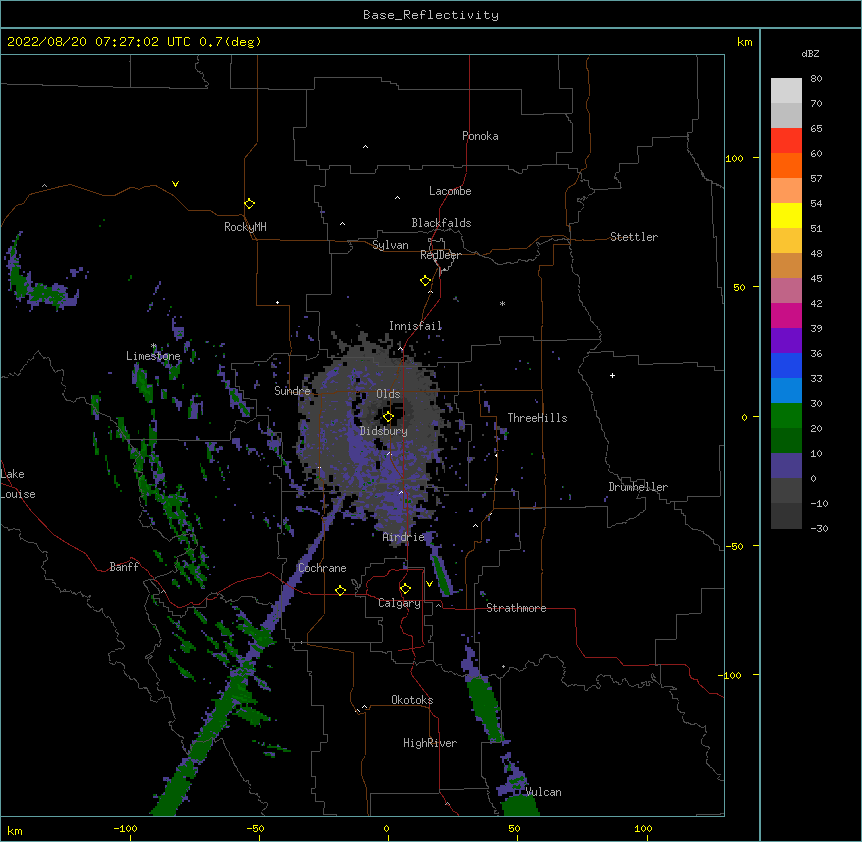
Task: Click the yellow diamond marker below Cochrane
Action: click(x=340, y=590)
